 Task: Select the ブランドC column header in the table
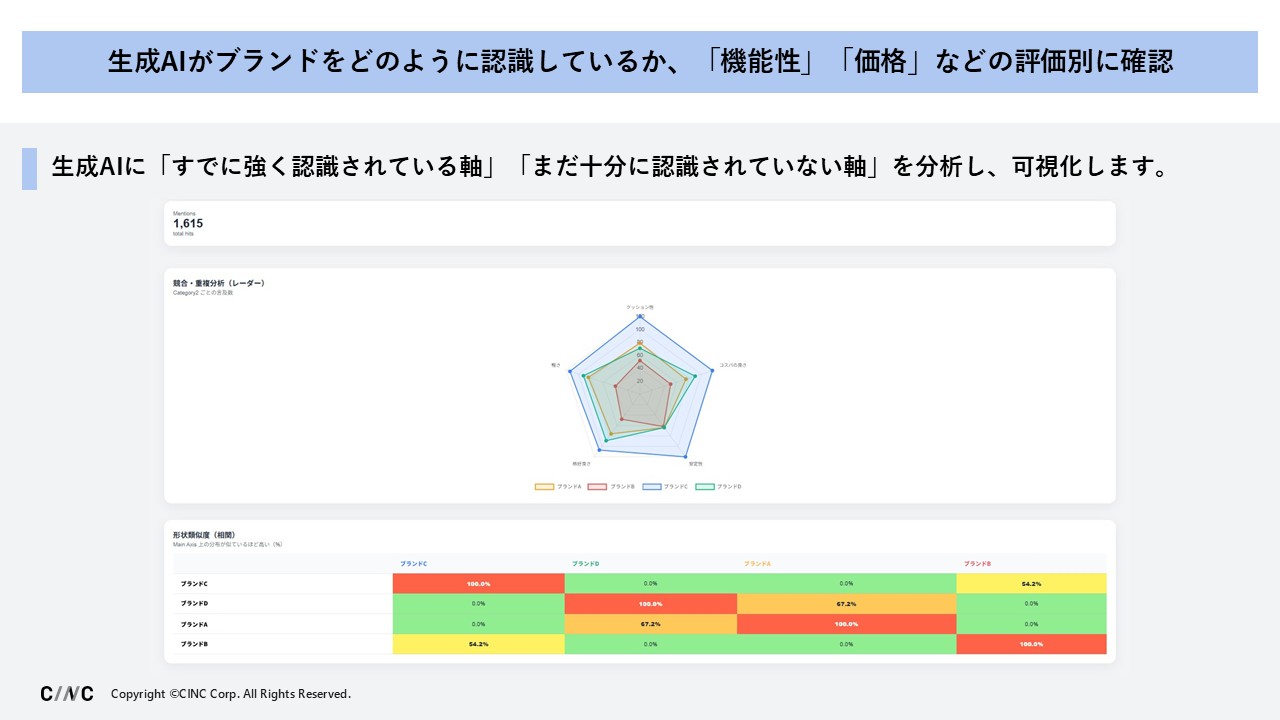(x=413, y=564)
